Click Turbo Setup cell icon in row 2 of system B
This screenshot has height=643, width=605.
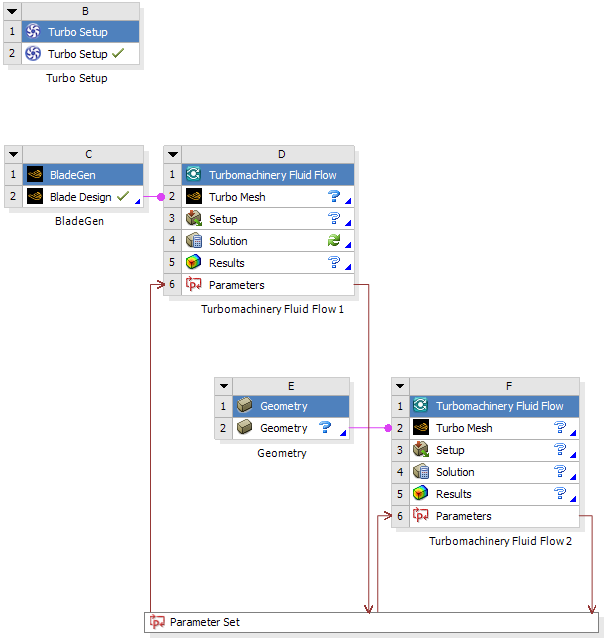click(33, 53)
